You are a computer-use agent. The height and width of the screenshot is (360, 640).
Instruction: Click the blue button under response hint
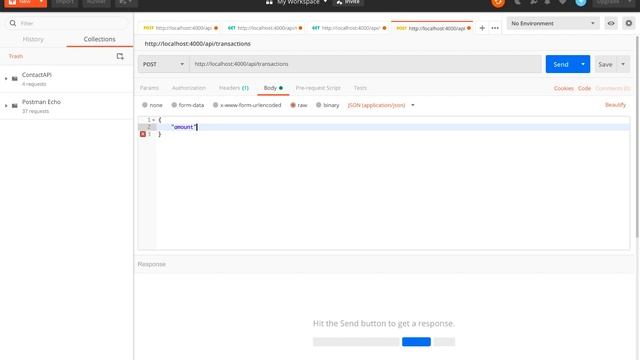[x=416, y=342]
